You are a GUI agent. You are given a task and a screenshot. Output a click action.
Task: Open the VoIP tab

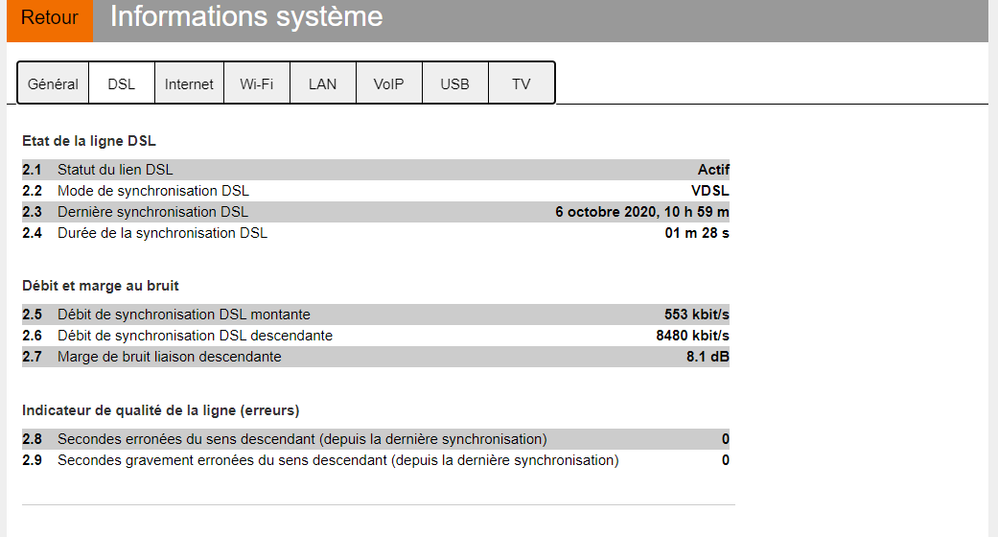tap(389, 84)
